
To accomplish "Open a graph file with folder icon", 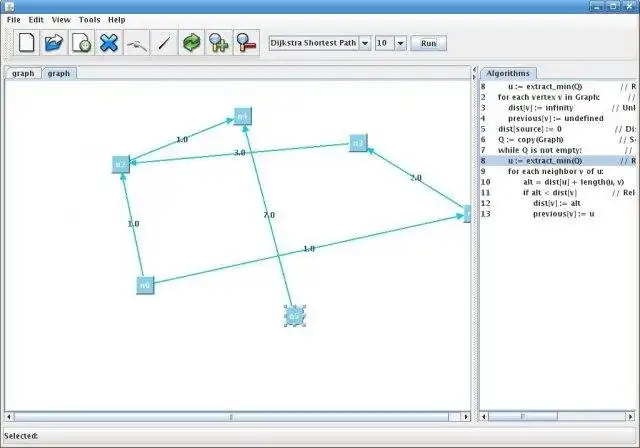I will (54, 43).
